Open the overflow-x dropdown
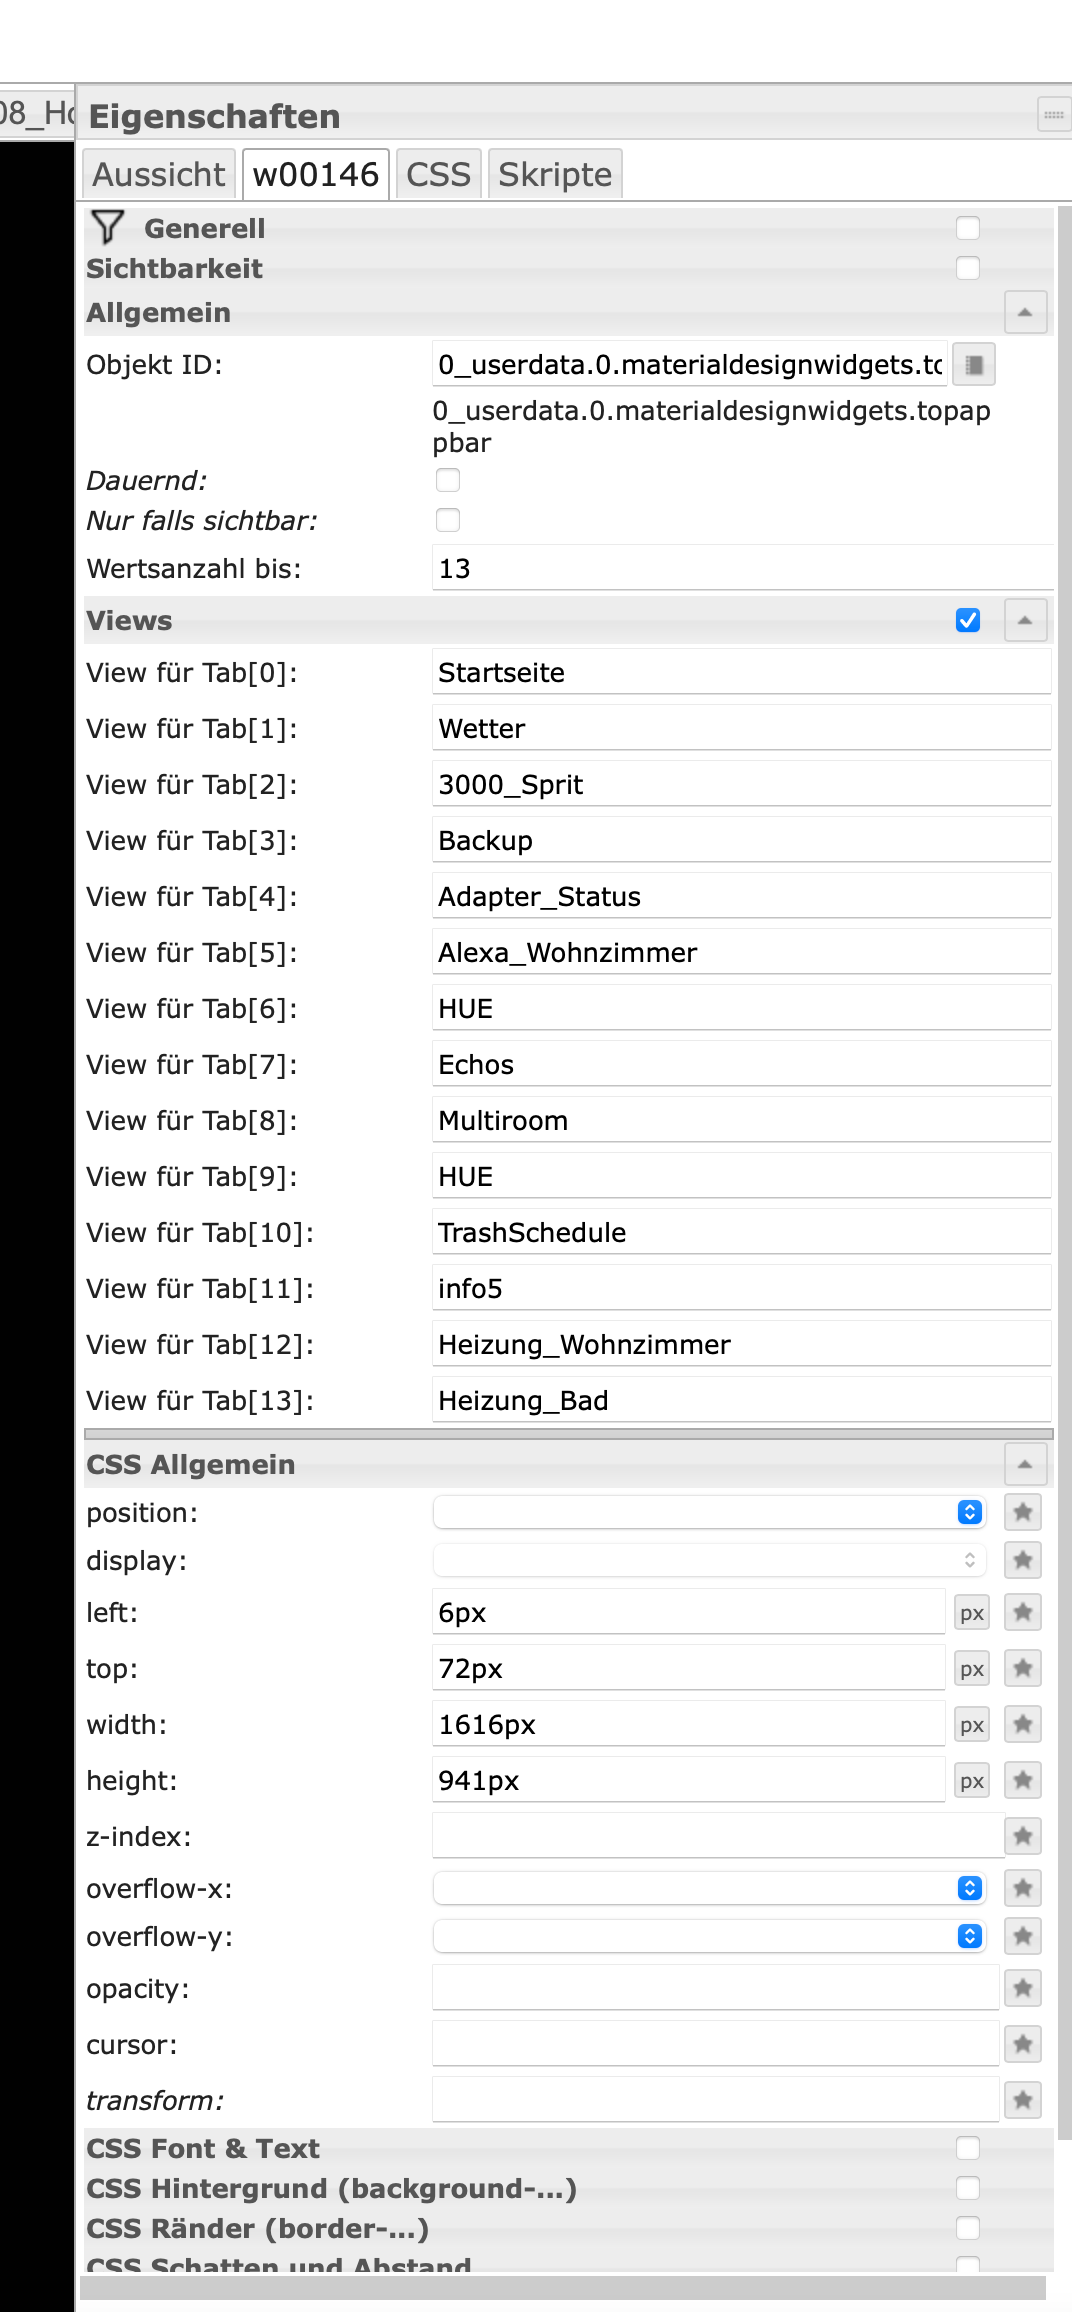This screenshot has width=1072, height=2312. coord(709,1888)
